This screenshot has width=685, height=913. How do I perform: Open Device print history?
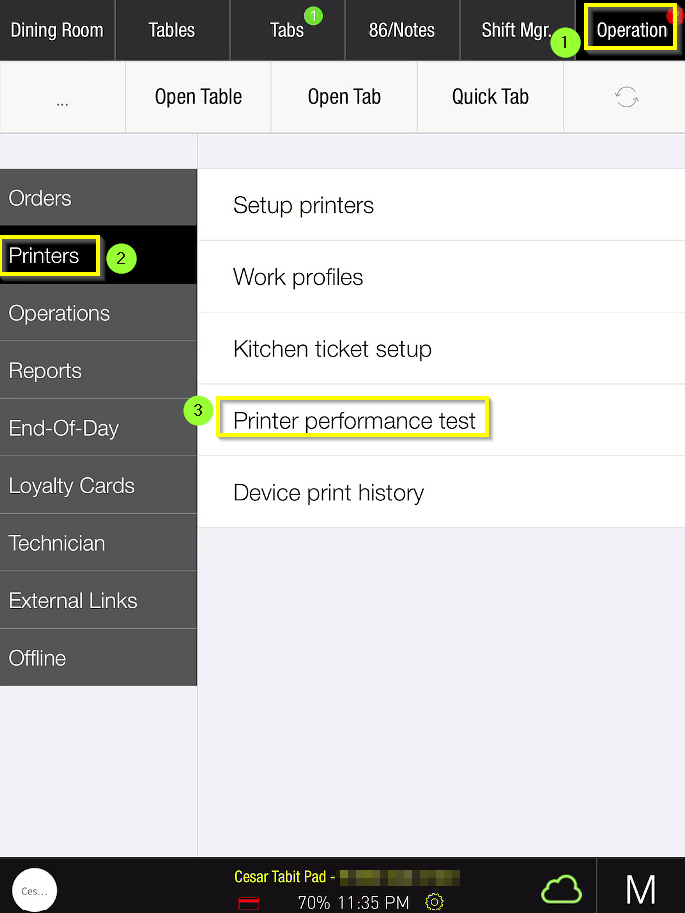[328, 493]
